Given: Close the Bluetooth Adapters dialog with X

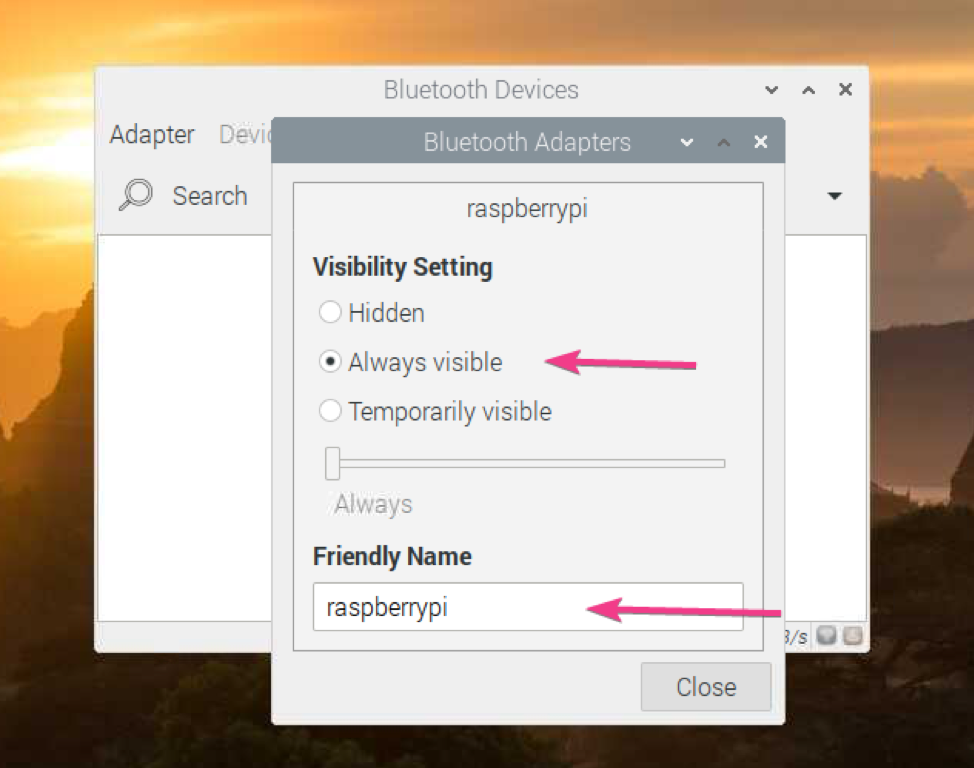Looking at the screenshot, I should [x=761, y=142].
